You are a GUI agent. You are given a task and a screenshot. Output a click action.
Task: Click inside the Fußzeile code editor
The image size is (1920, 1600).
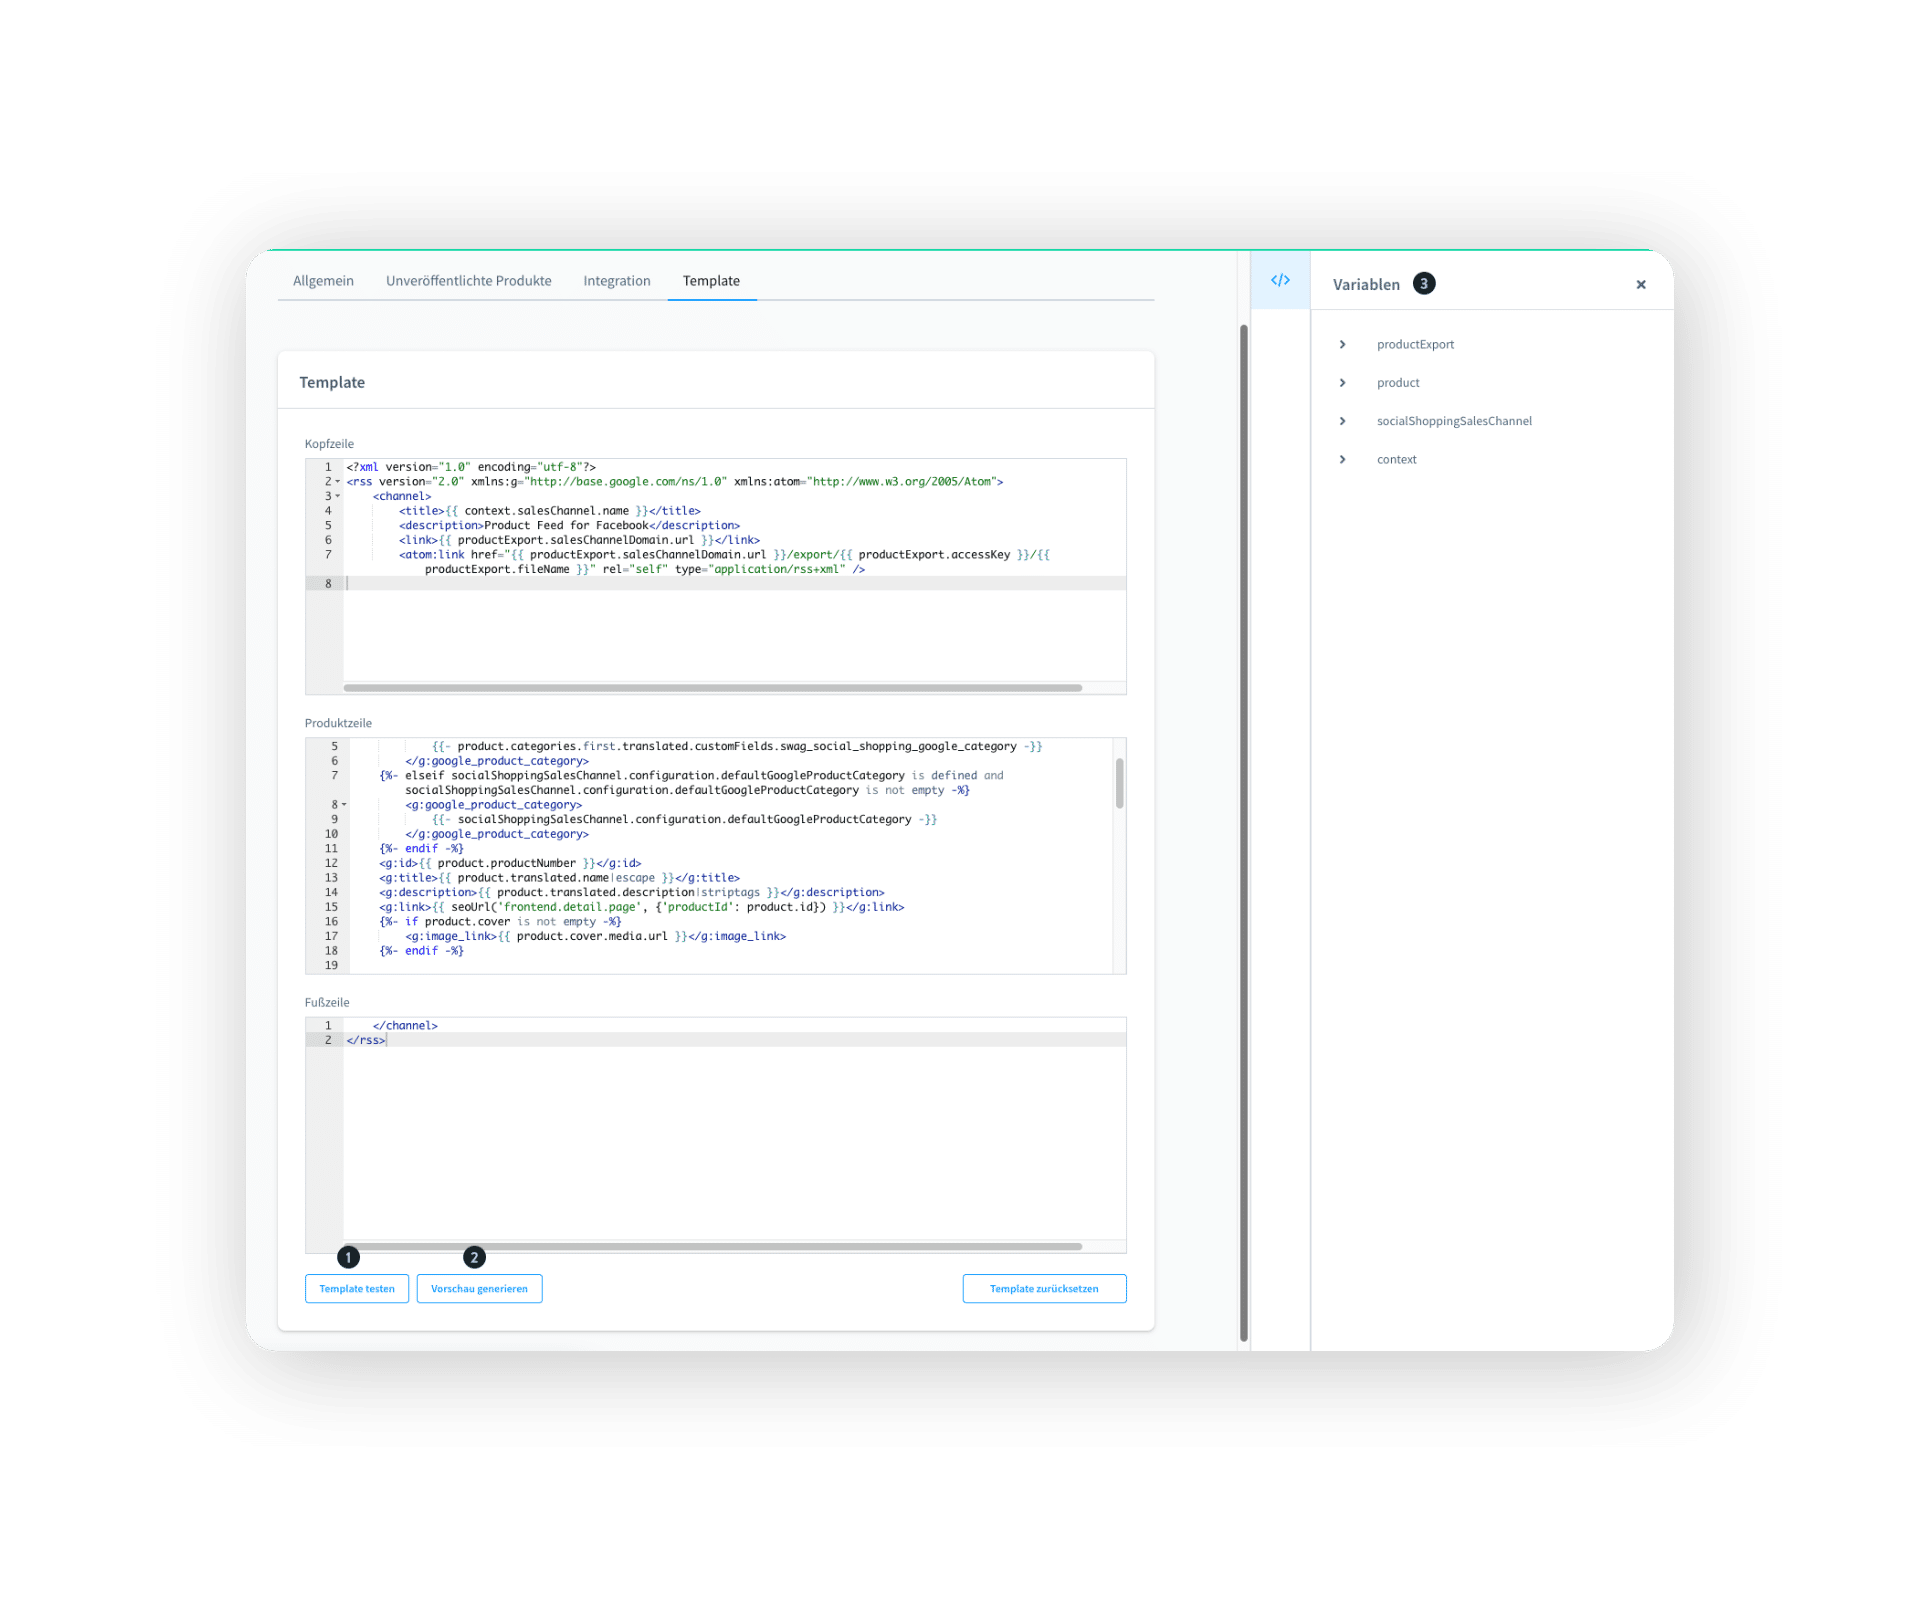734,1140
